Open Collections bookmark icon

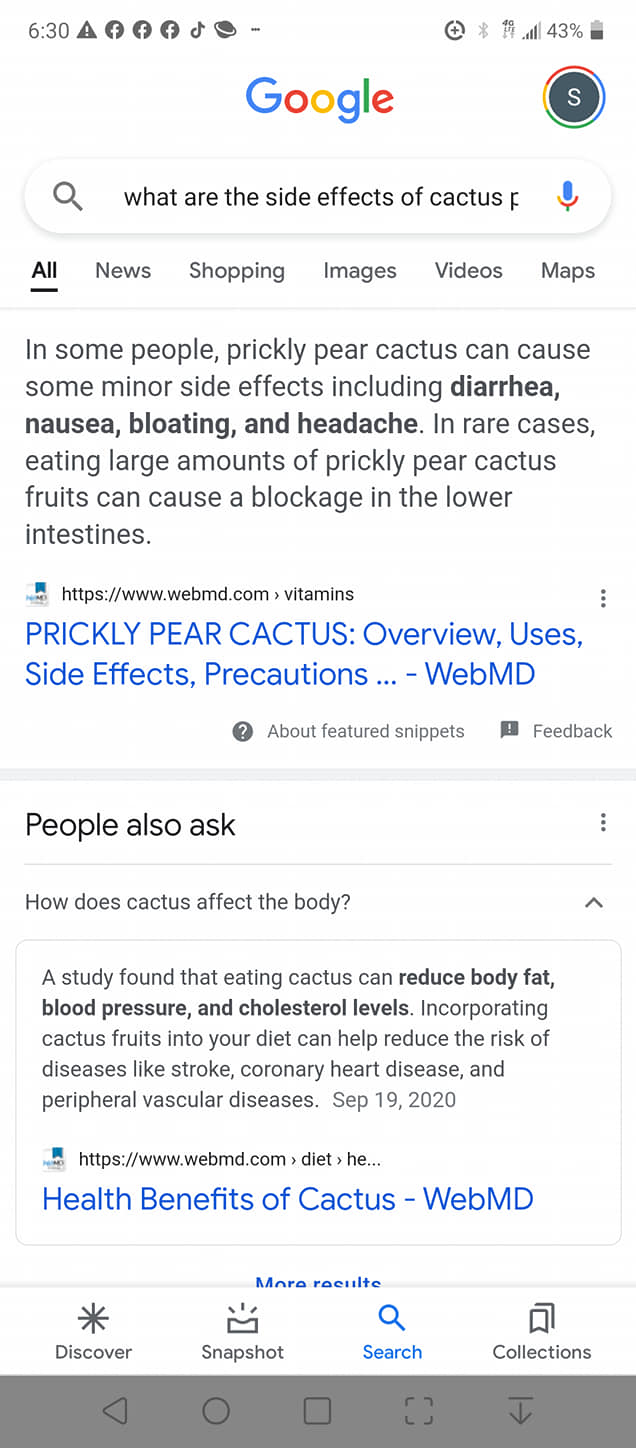pos(541,1319)
